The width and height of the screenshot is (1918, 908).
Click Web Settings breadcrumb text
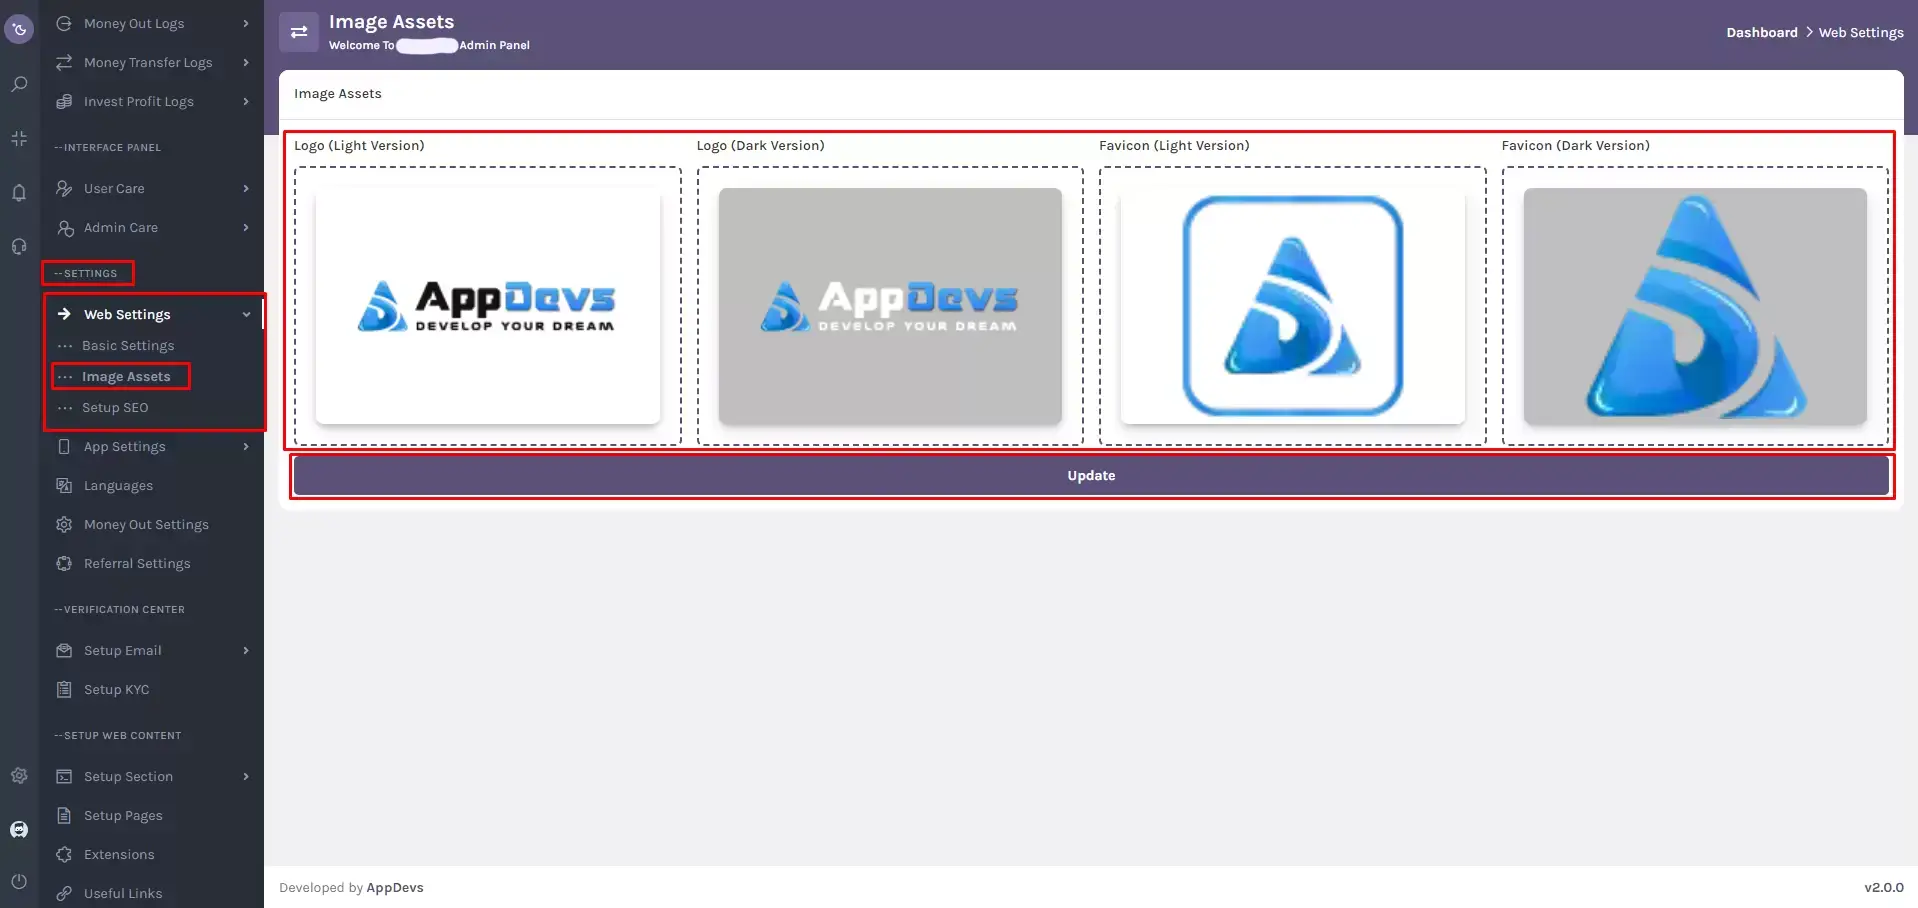1861,32
